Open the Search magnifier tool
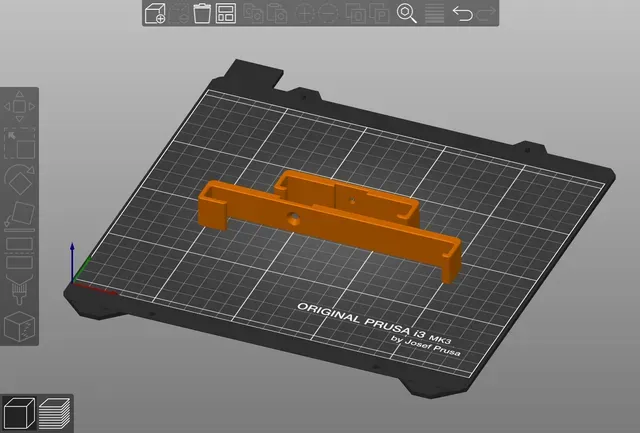The image size is (640, 433). click(x=407, y=13)
